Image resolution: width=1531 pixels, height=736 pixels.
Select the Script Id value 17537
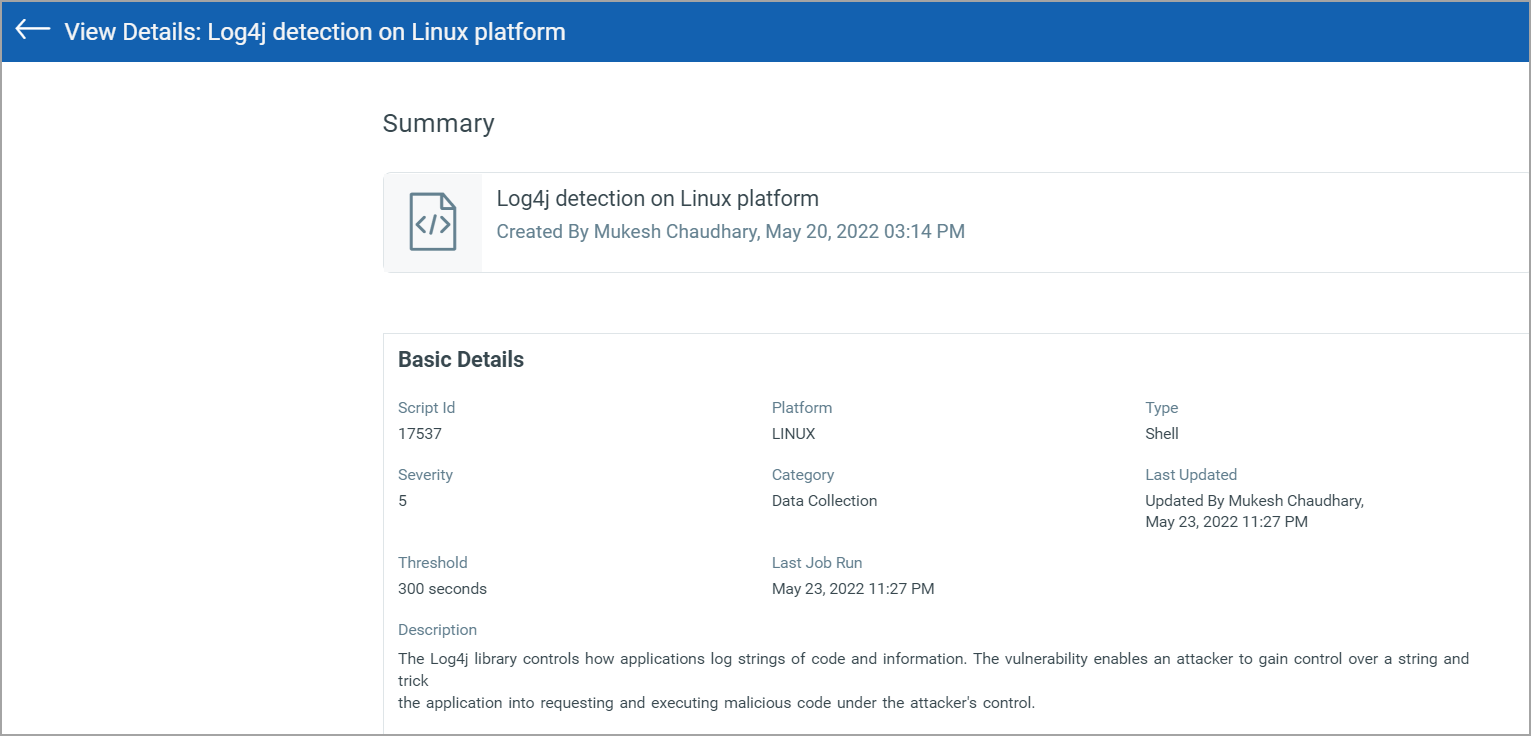tap(420, 434)
